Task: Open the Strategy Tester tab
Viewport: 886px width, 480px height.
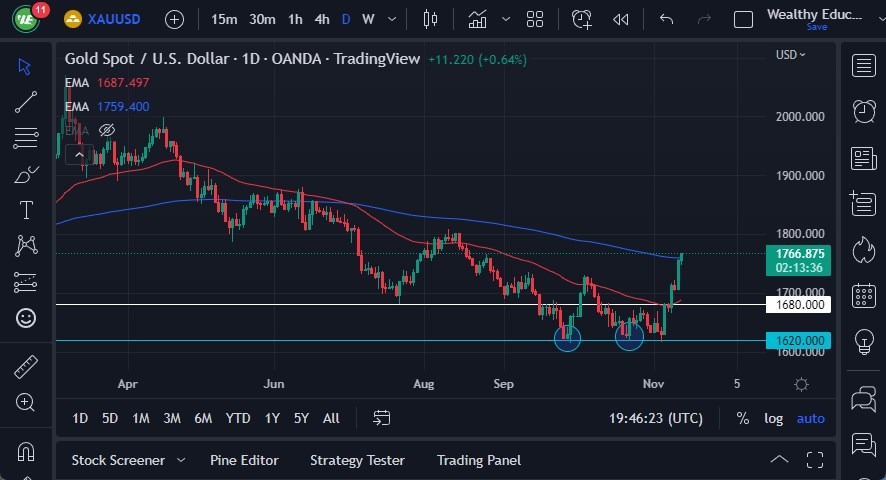Action: point(357,460)
